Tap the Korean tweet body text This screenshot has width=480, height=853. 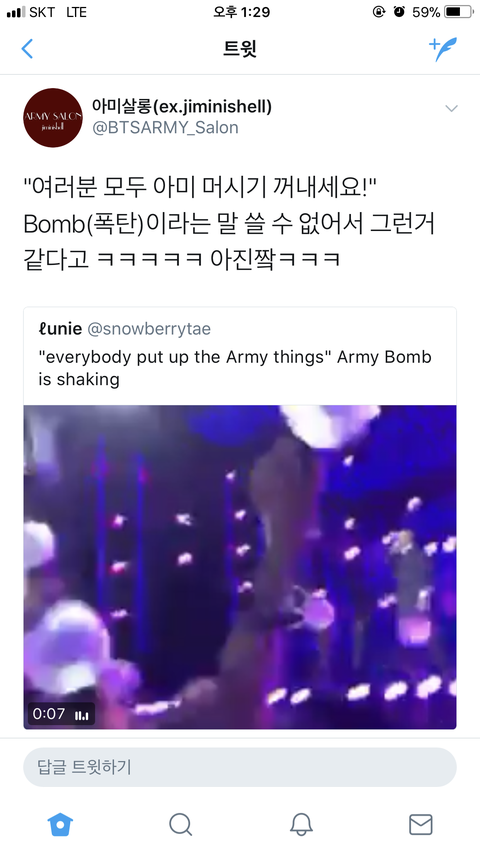click(x=229, y=224)
